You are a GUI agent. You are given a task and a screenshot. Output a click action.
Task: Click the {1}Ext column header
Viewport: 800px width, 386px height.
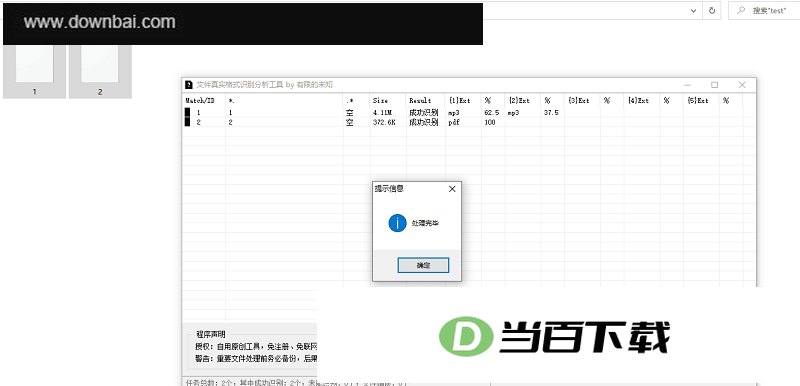point(463,100)
